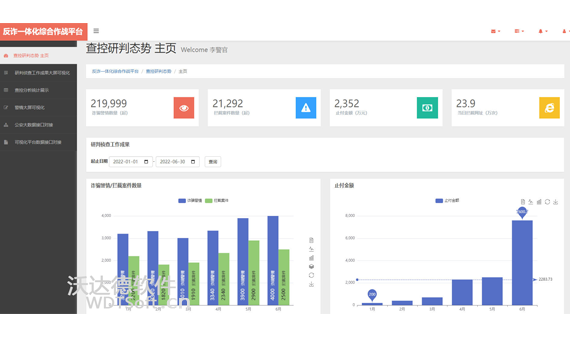This screenshot has width=570, height=360.
Task: Click the red eye icon on 219,999 card
Action: [x=184, y=108]
